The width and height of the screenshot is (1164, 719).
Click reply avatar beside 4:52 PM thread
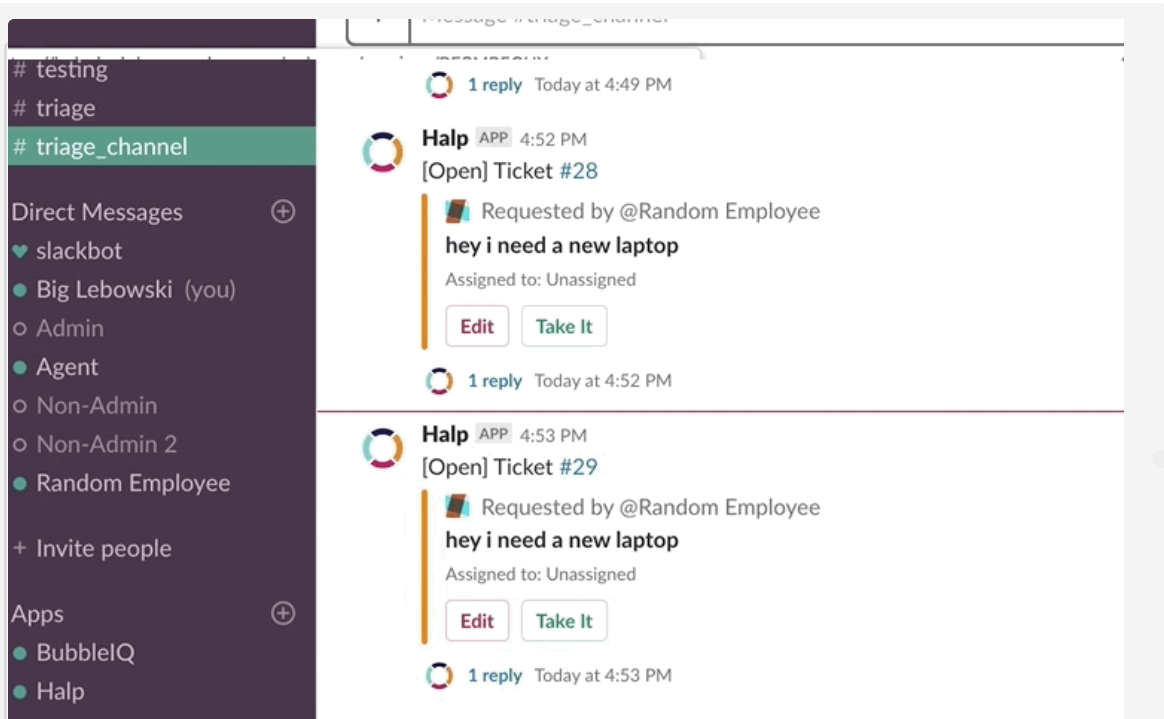439,381
